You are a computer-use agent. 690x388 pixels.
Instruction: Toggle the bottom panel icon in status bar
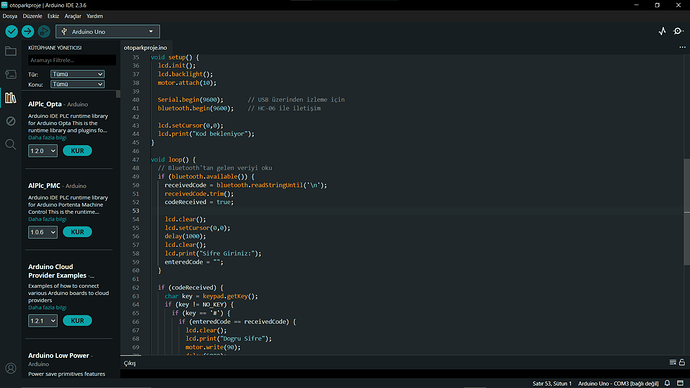[680, 383]
